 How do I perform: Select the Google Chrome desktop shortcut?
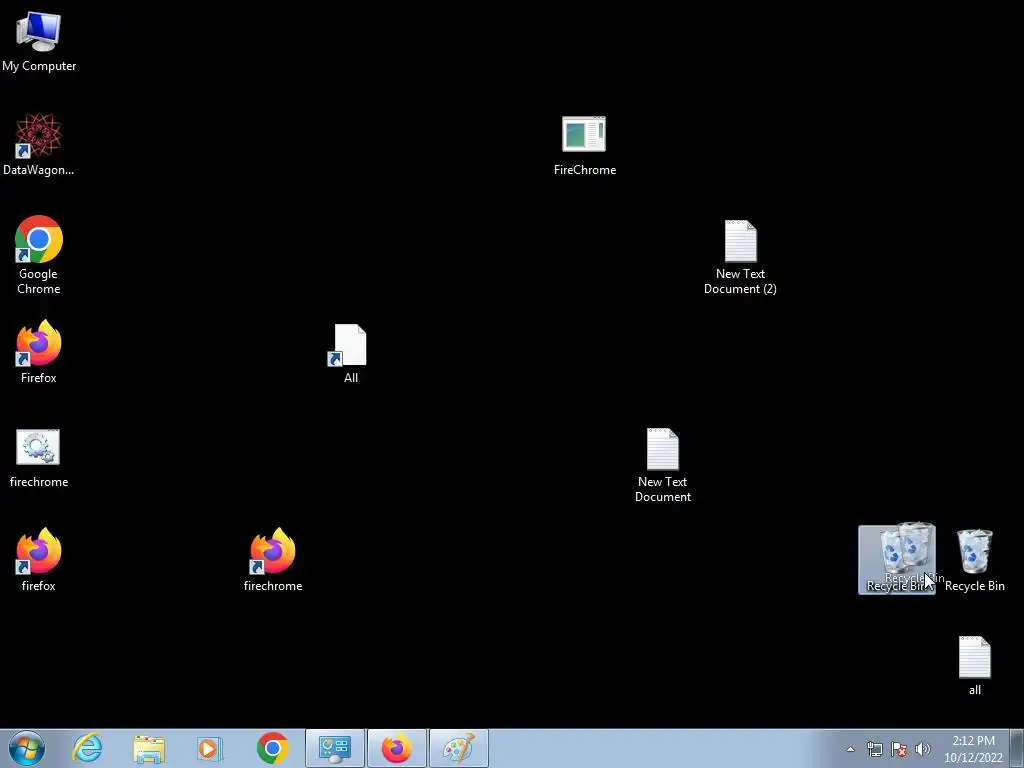click(39, 255)
